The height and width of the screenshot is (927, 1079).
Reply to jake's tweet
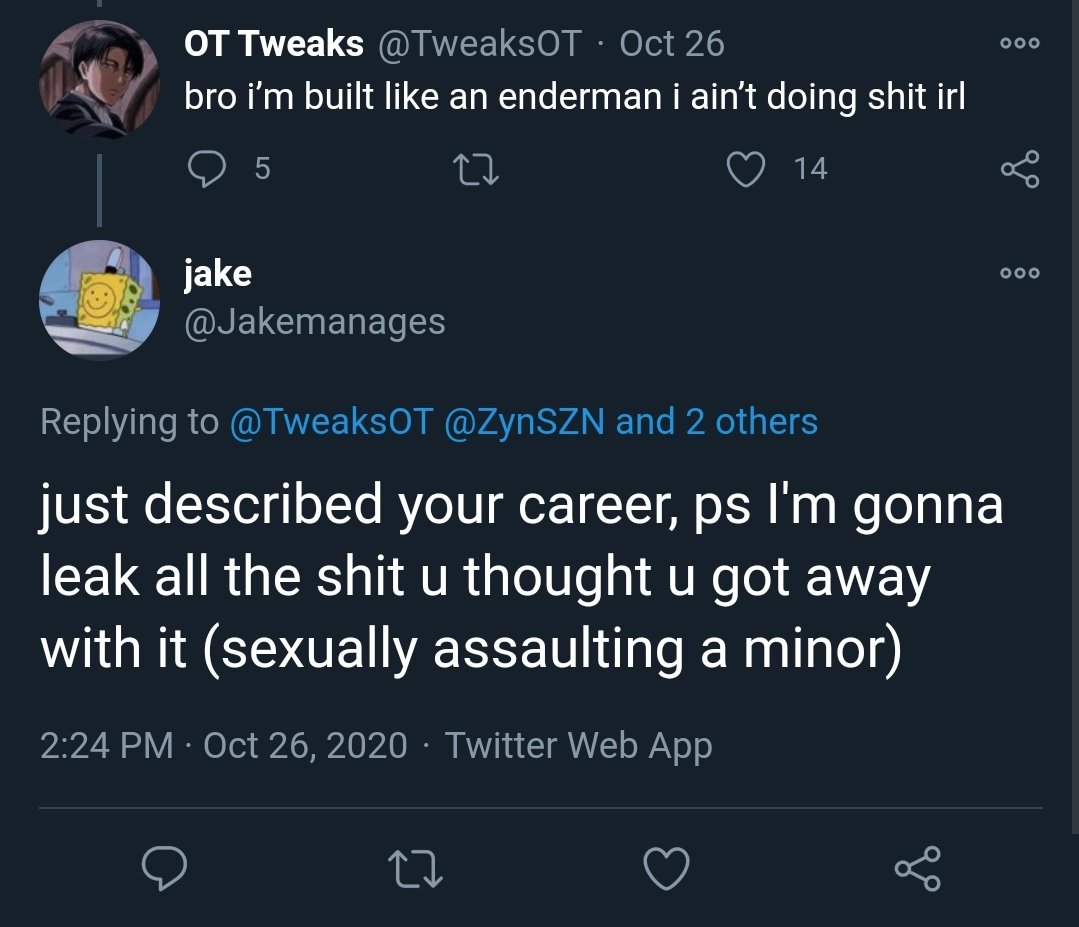point(163,867)
